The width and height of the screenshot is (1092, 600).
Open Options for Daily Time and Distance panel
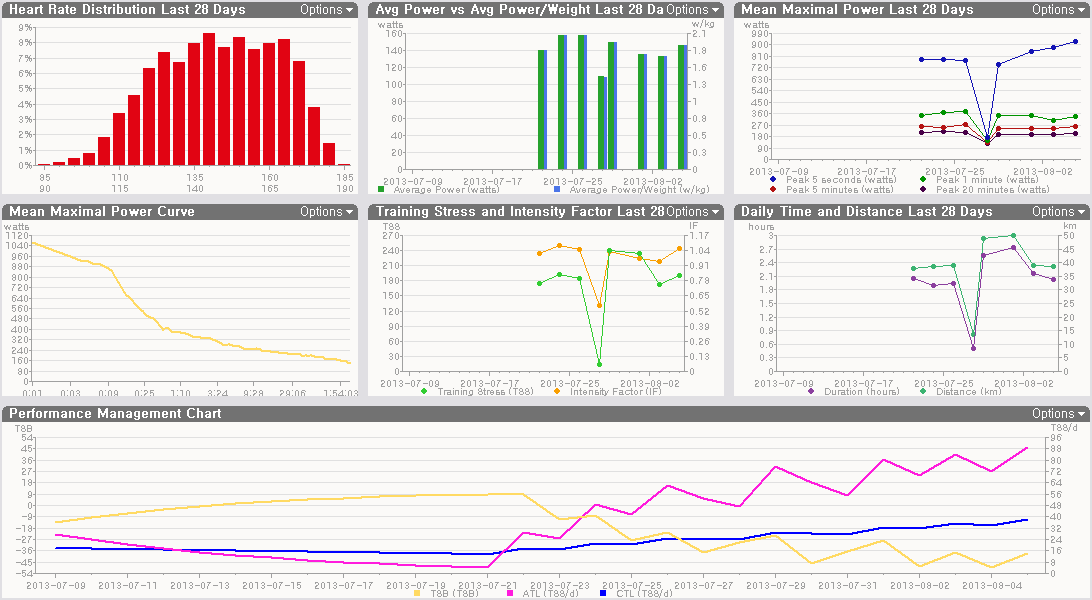click(1059, 212)
